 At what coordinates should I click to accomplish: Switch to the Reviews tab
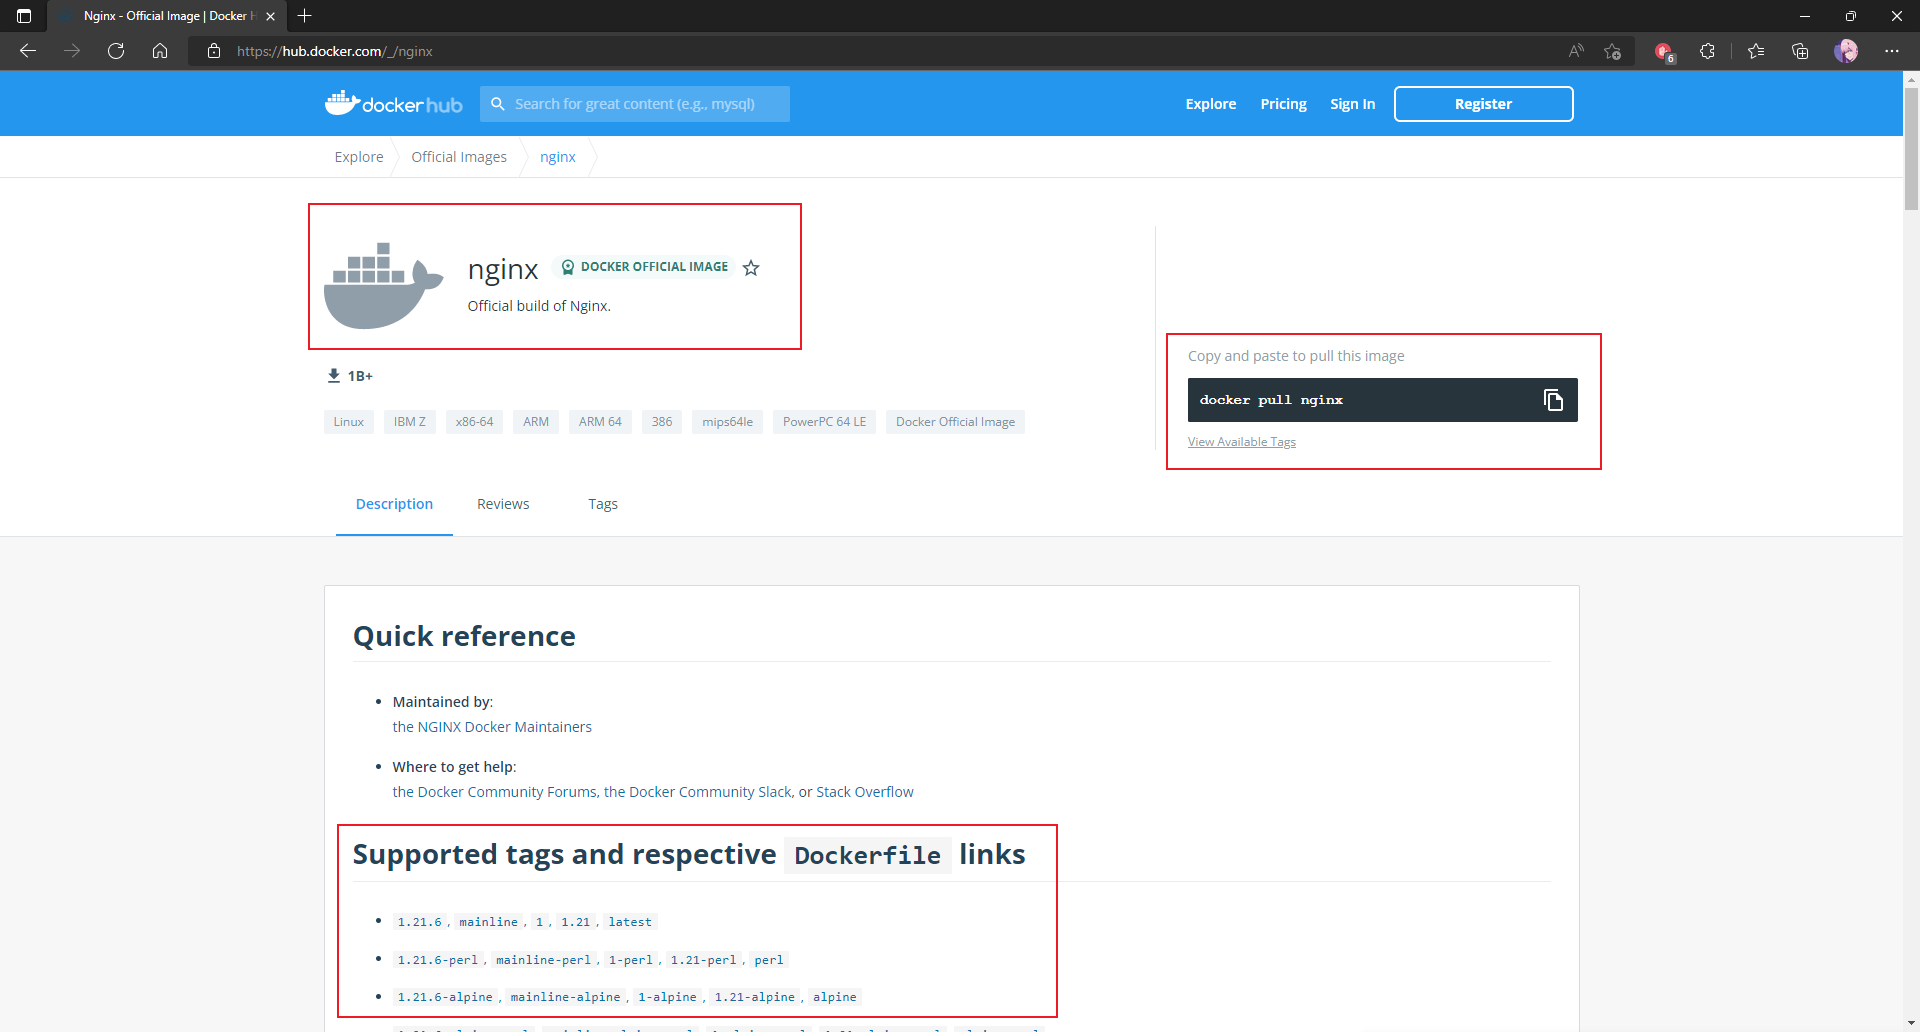[503, 504]
